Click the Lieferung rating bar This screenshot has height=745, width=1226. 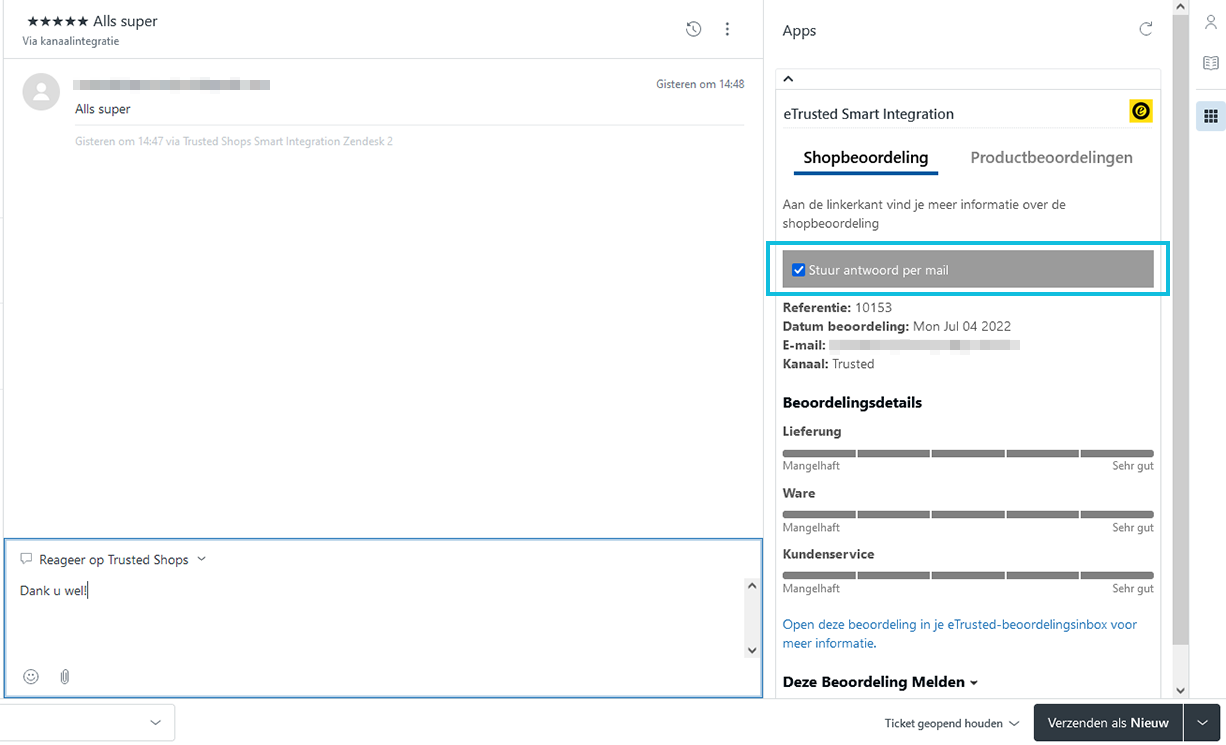pos(968,454)
